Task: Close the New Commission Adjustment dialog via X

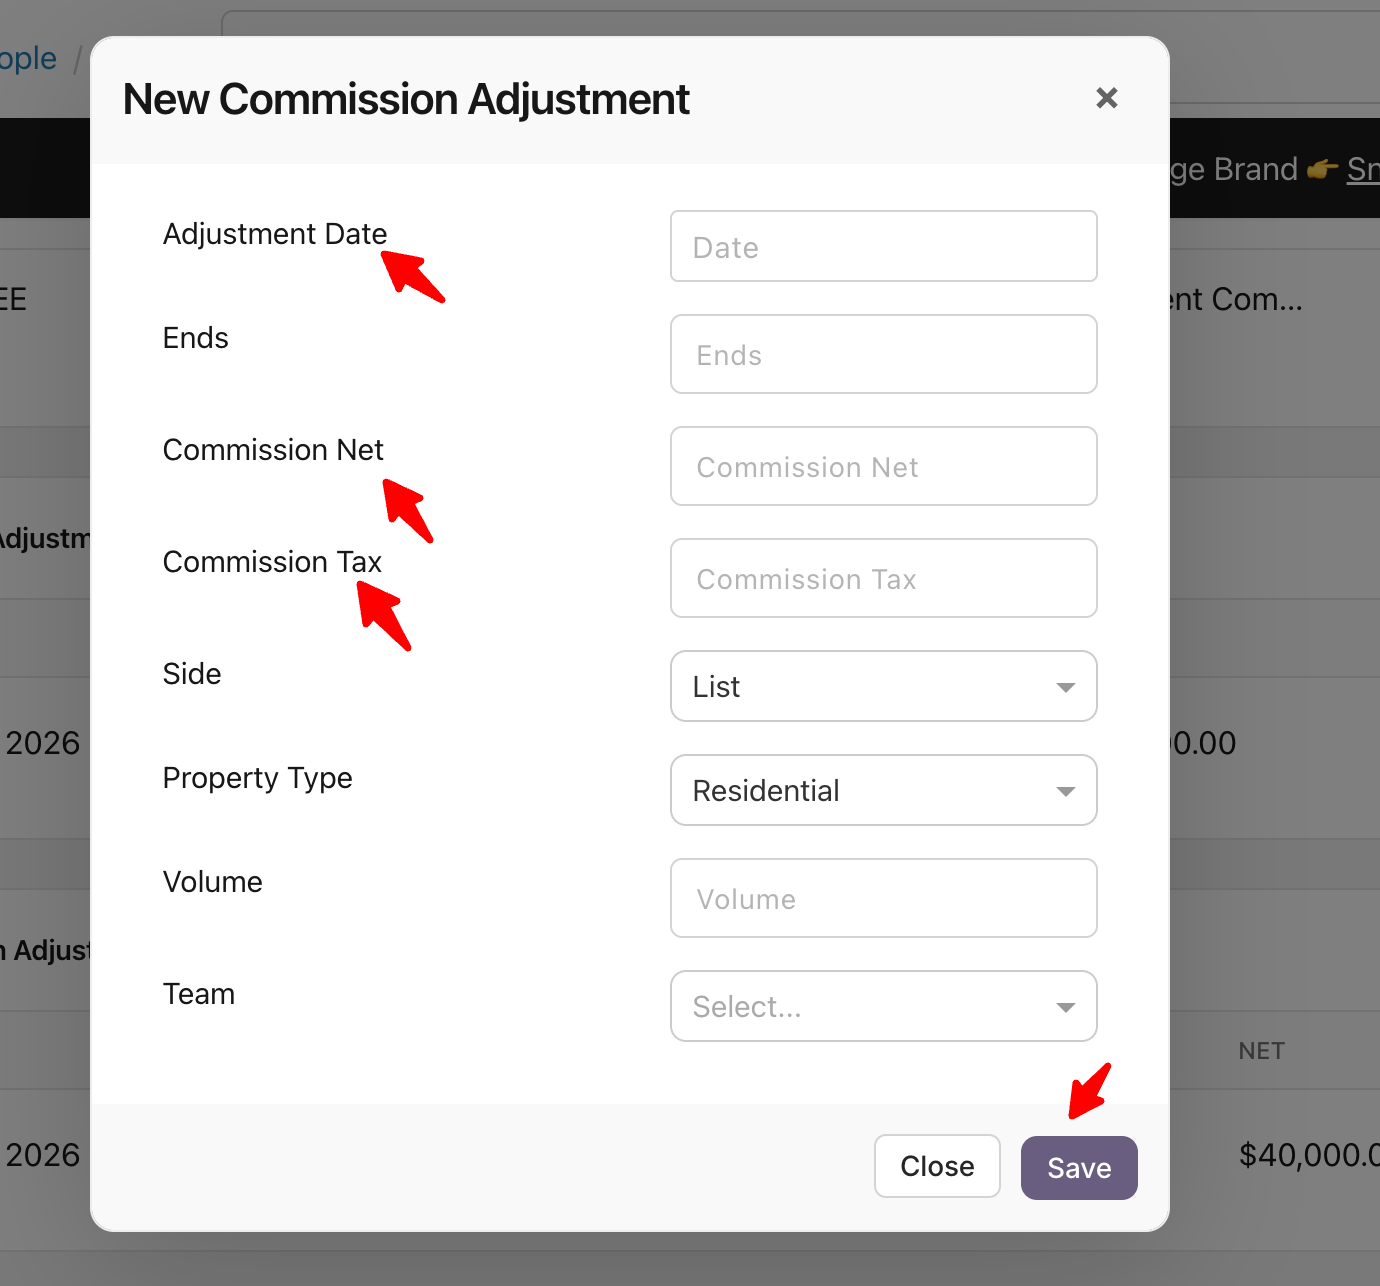Action: click(x=1106, y=98)
